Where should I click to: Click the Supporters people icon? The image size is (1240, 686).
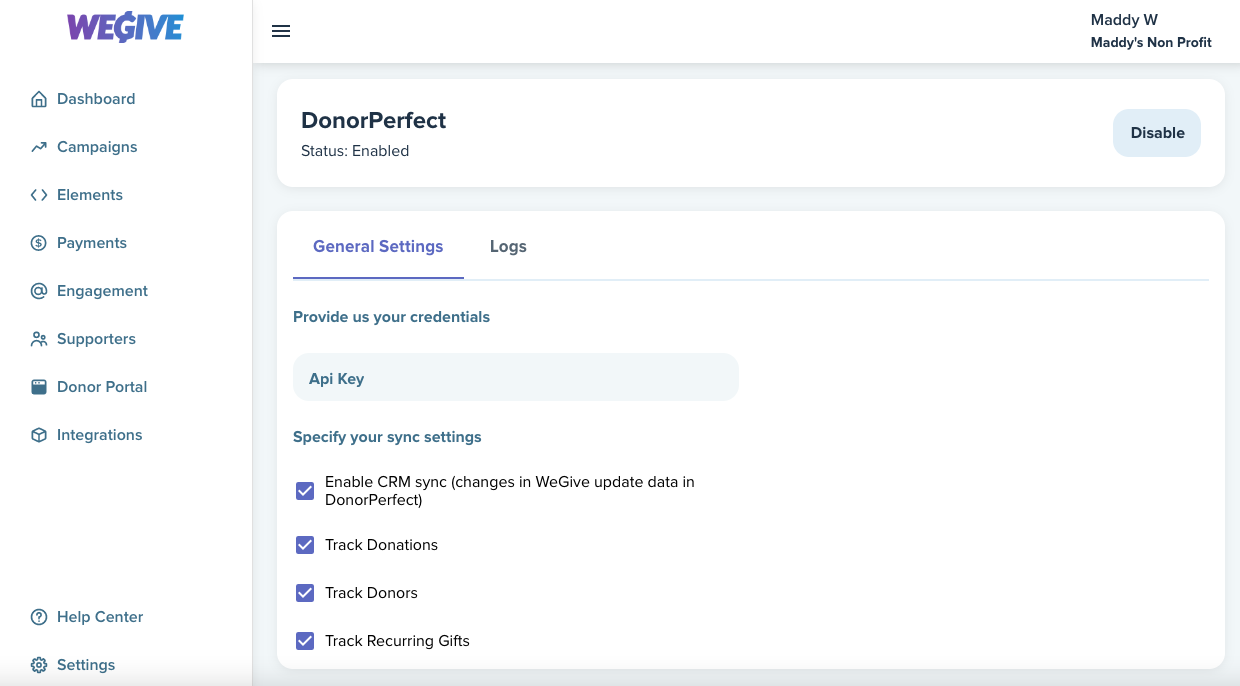pos(39,339)
